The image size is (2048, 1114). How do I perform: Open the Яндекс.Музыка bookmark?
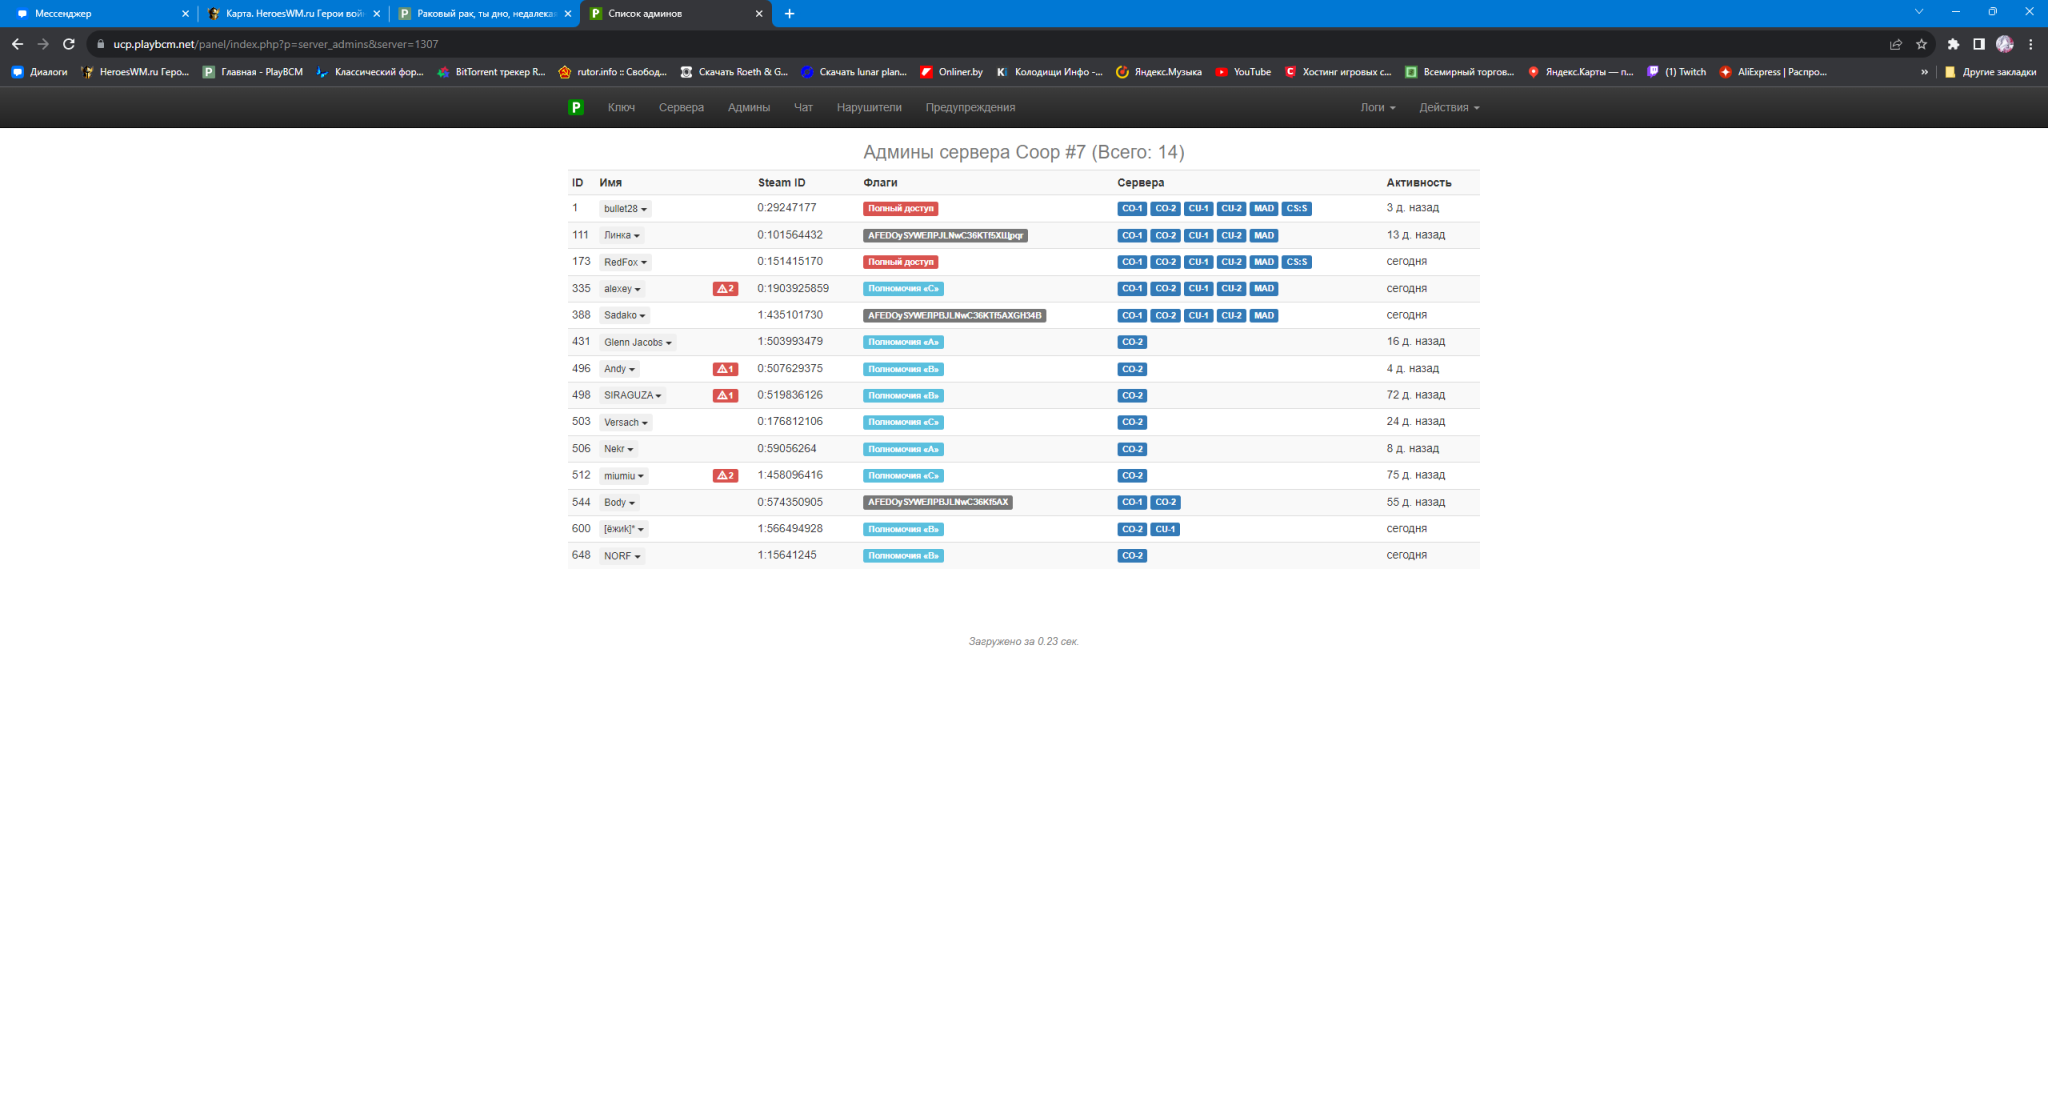[1159, 72]
